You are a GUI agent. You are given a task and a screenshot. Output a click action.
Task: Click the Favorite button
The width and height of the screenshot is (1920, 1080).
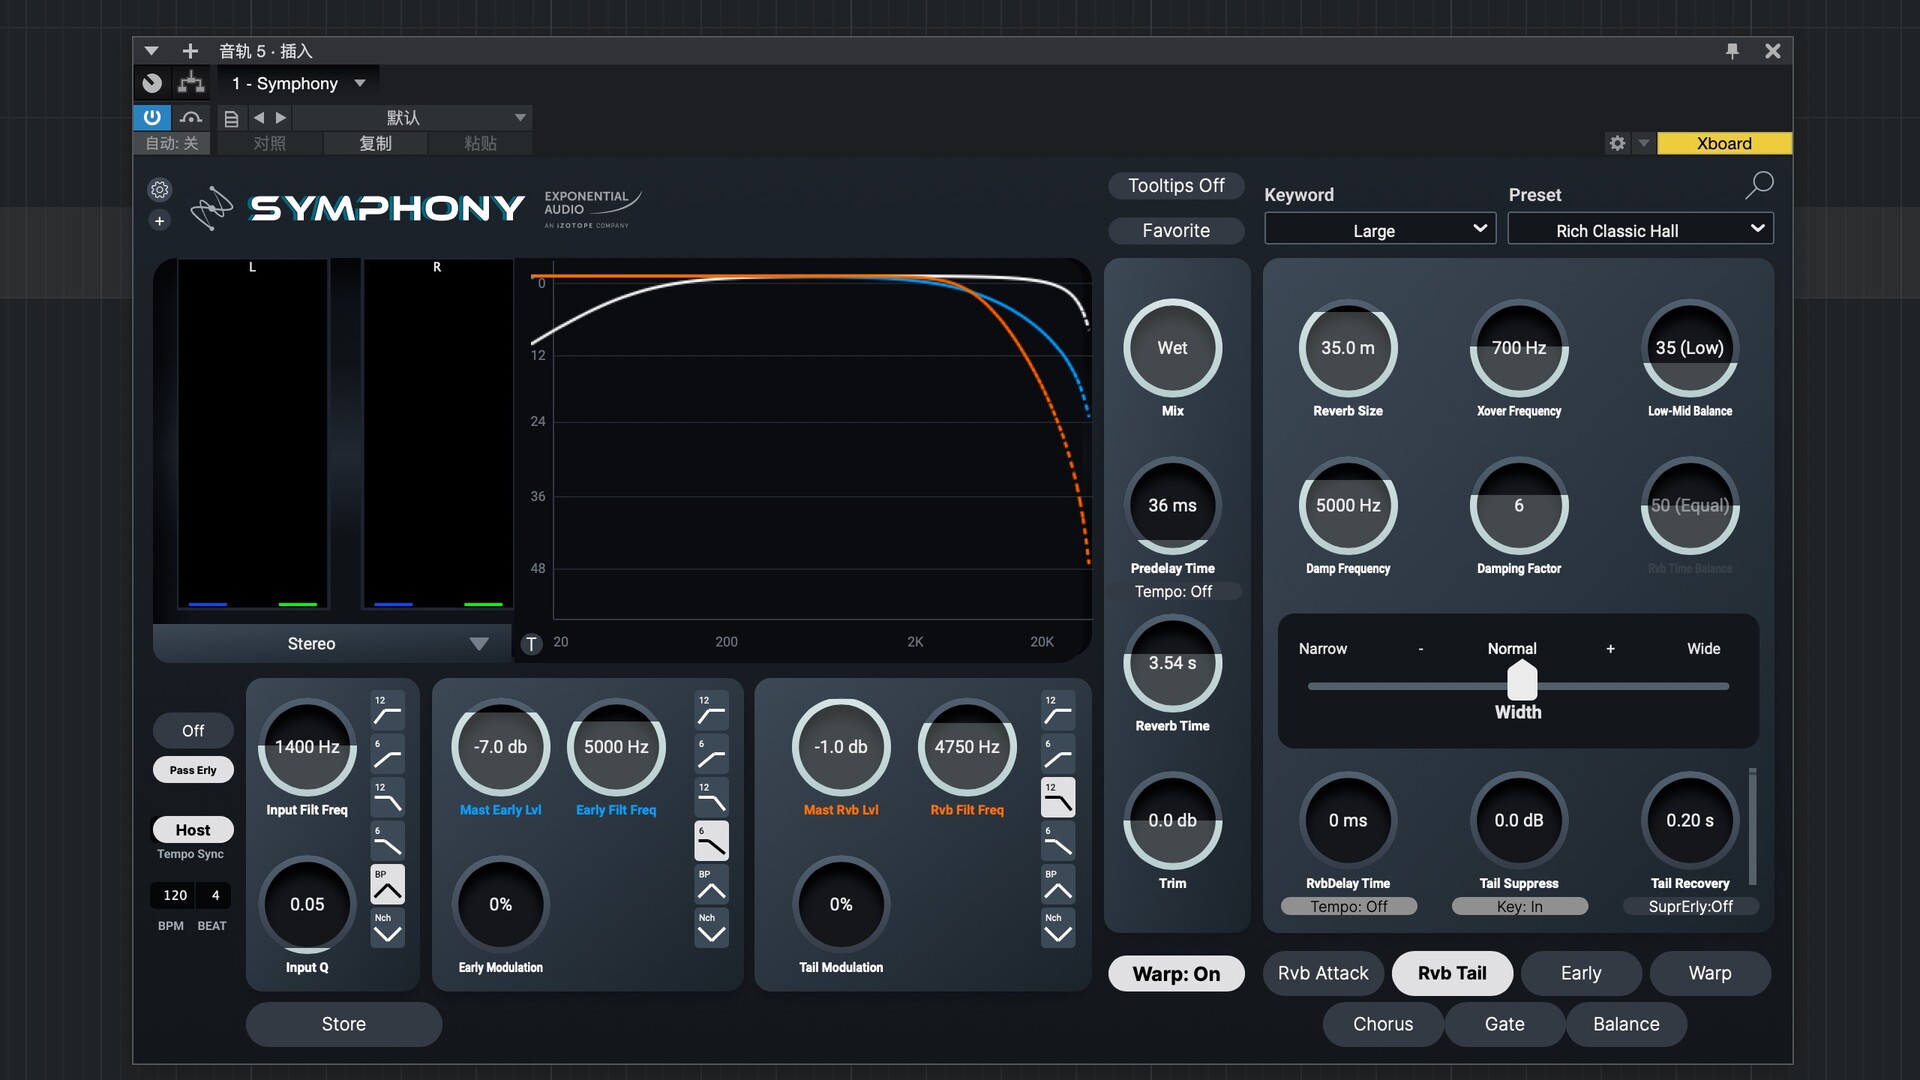[x=1176, y=231]
